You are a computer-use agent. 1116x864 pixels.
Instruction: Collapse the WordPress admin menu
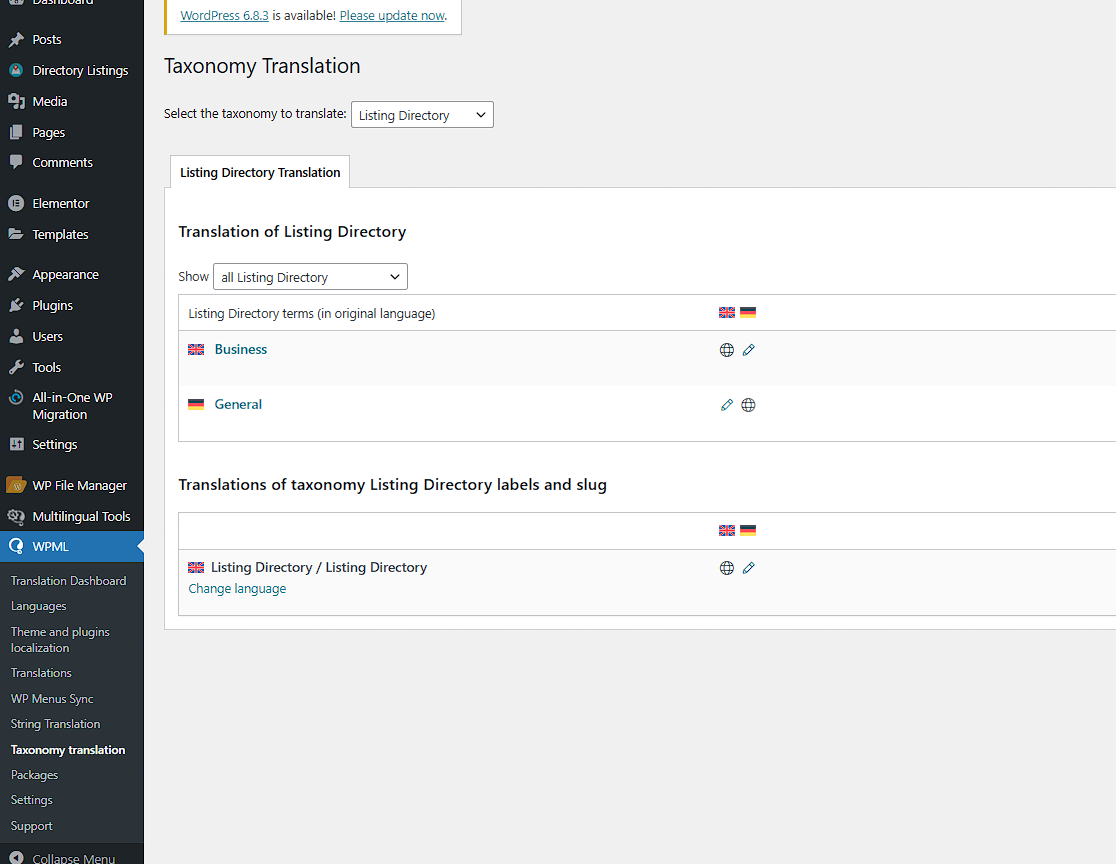pos(72,858)
